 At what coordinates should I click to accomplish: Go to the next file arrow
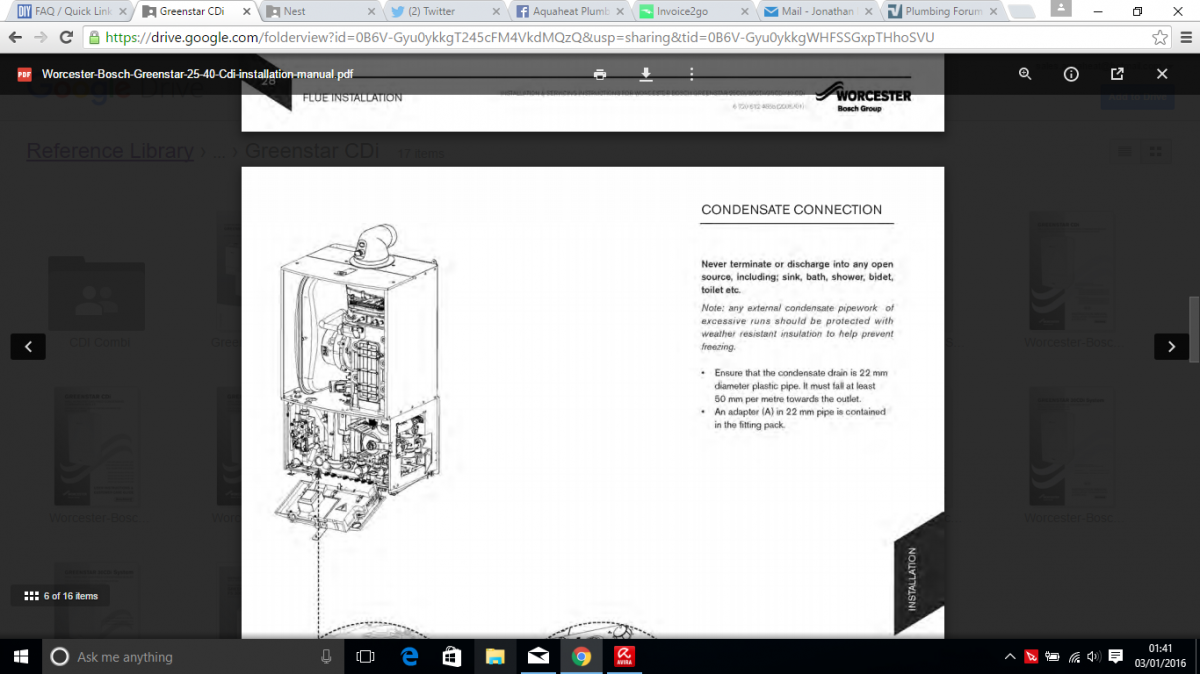[1171, 346]
